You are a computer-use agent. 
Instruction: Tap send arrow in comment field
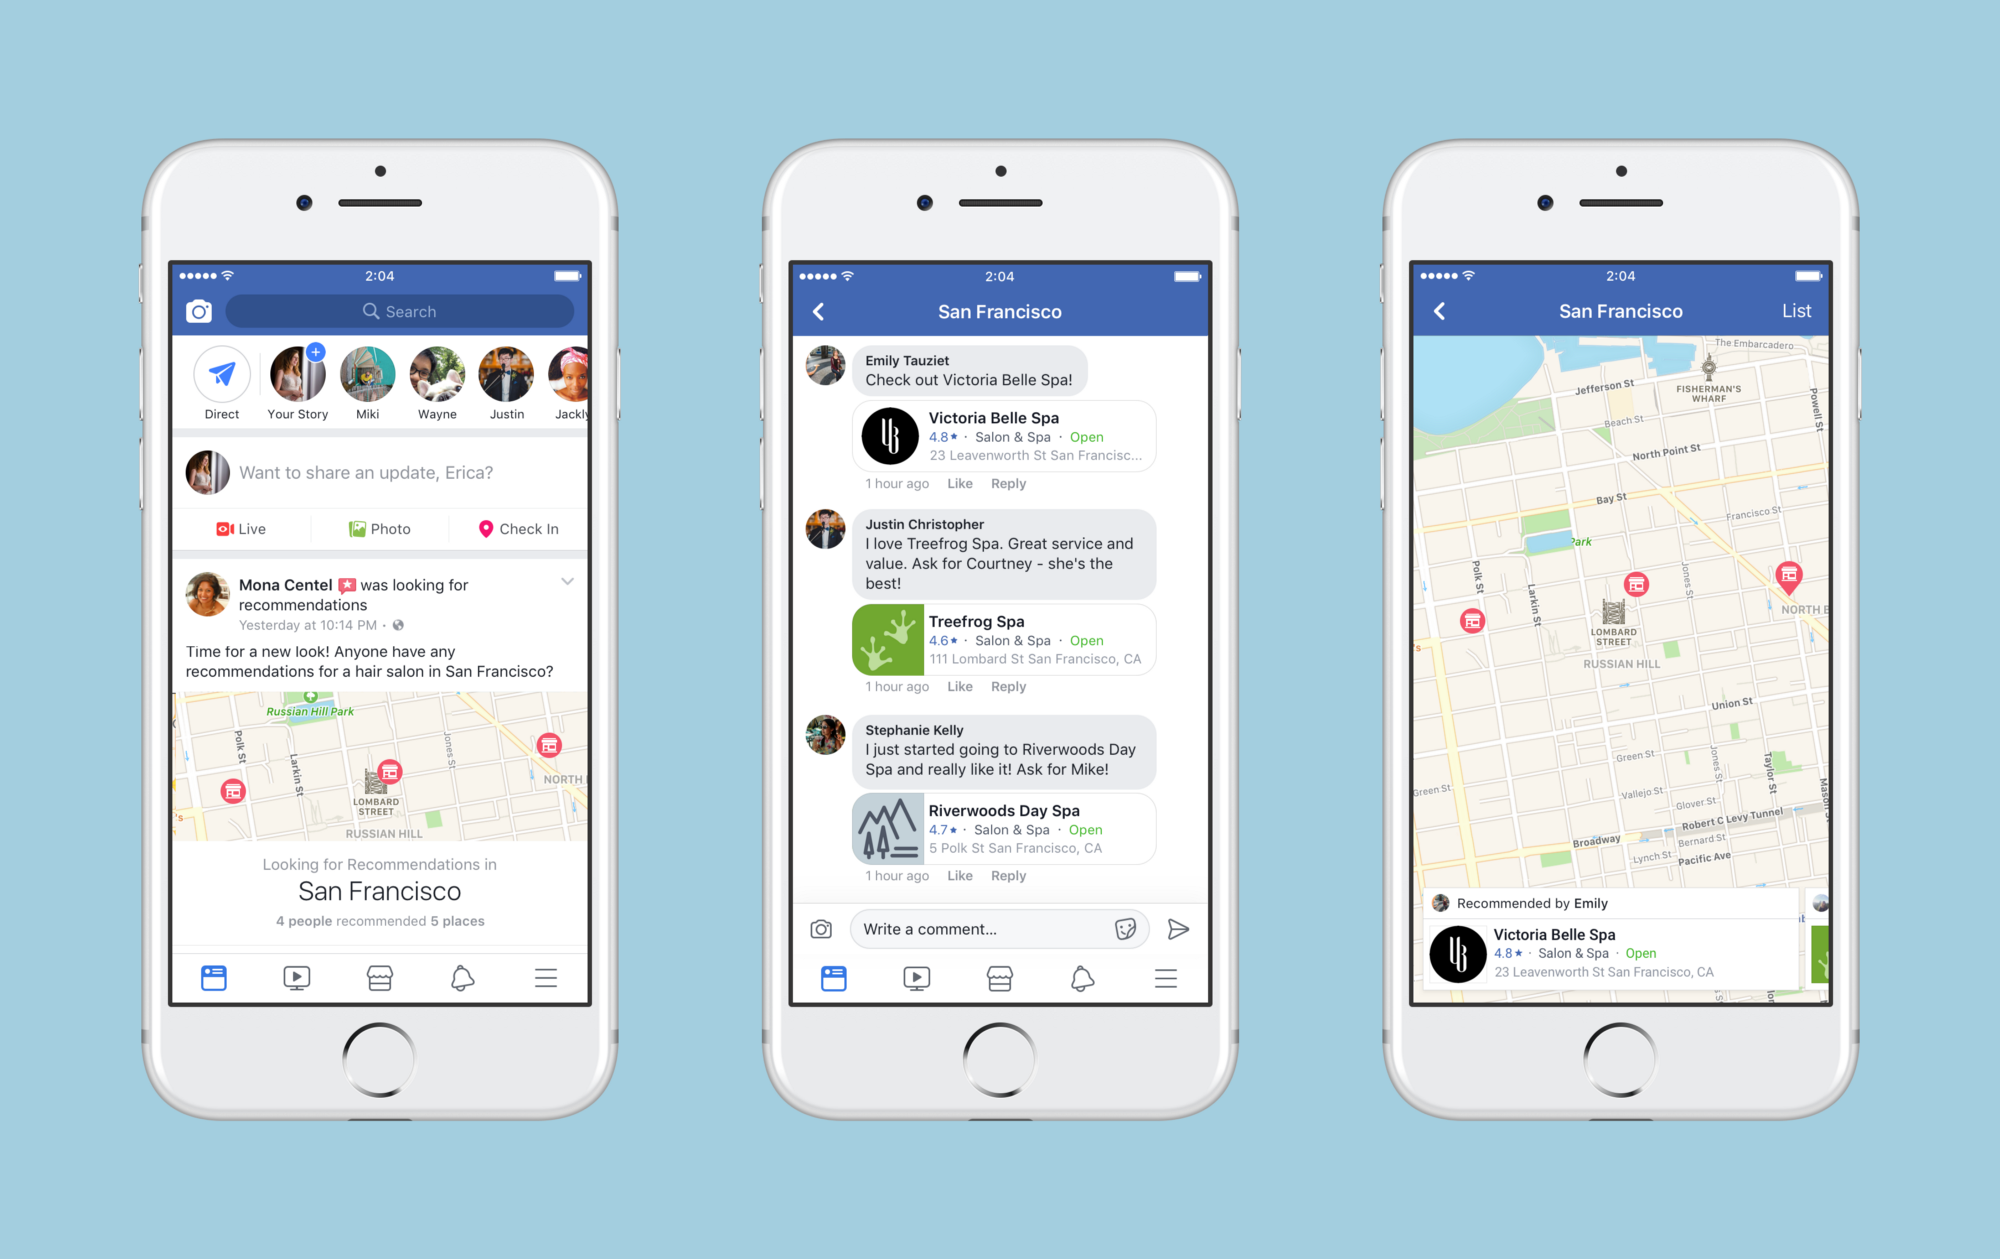(x=1179, y=928)
